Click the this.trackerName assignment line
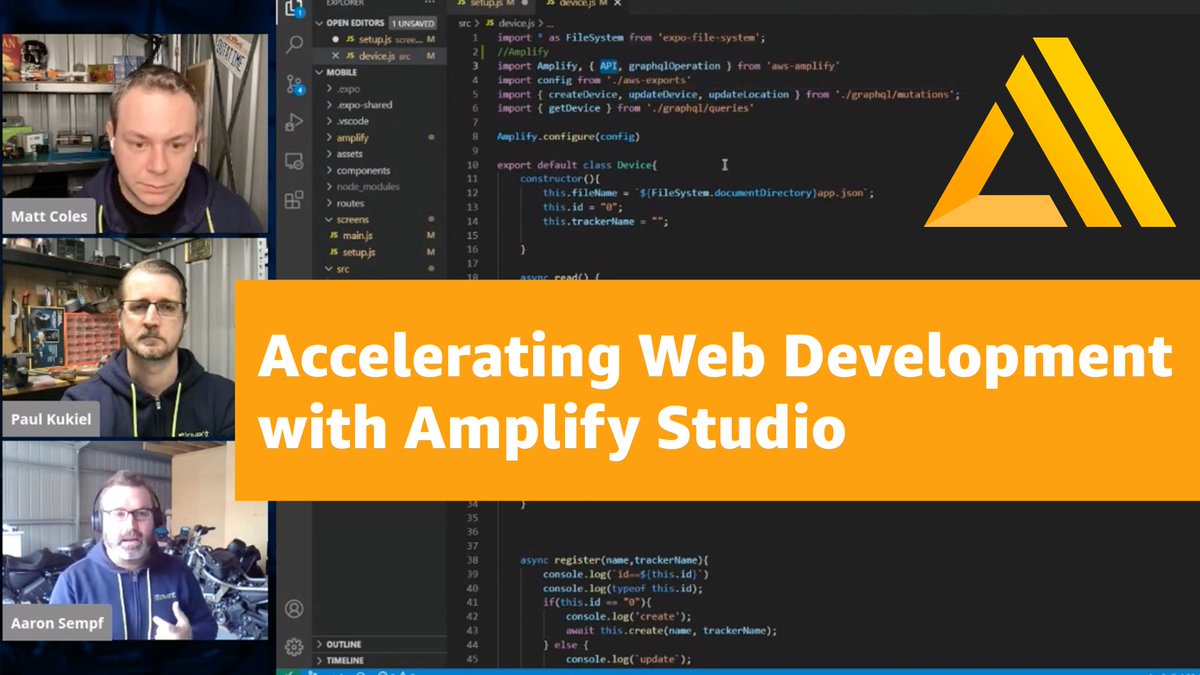The width and height of the screenshot is (1200, 675). click(606, 221)
